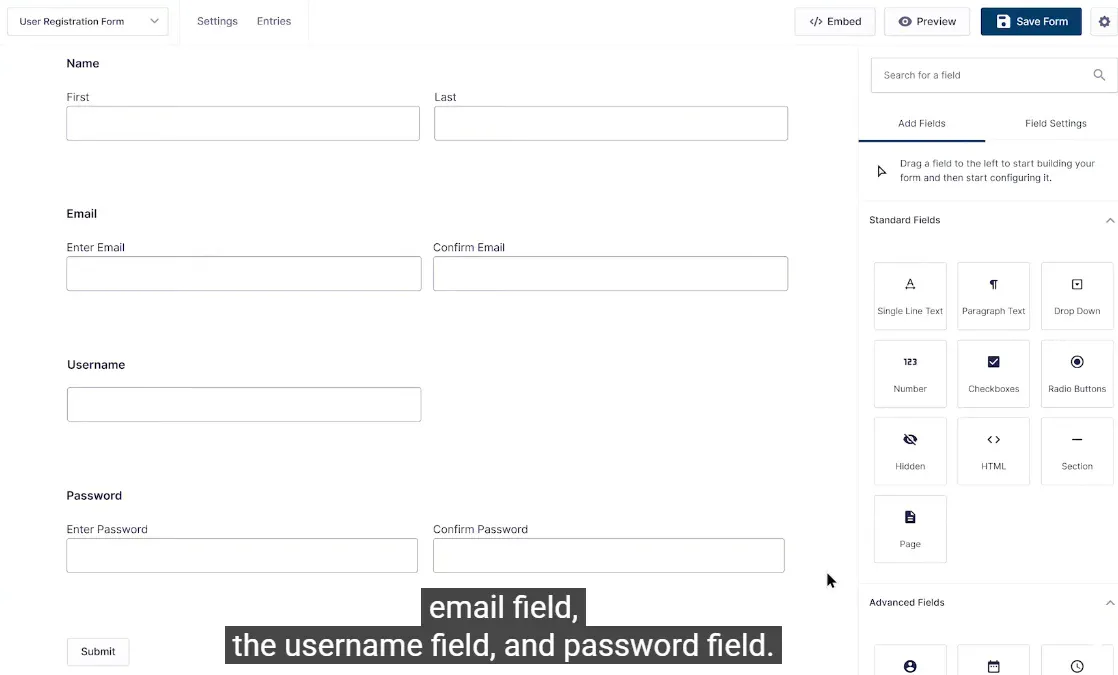Add a Drop Down field
Viewport: 1118px width, 675px height.
1077,296
